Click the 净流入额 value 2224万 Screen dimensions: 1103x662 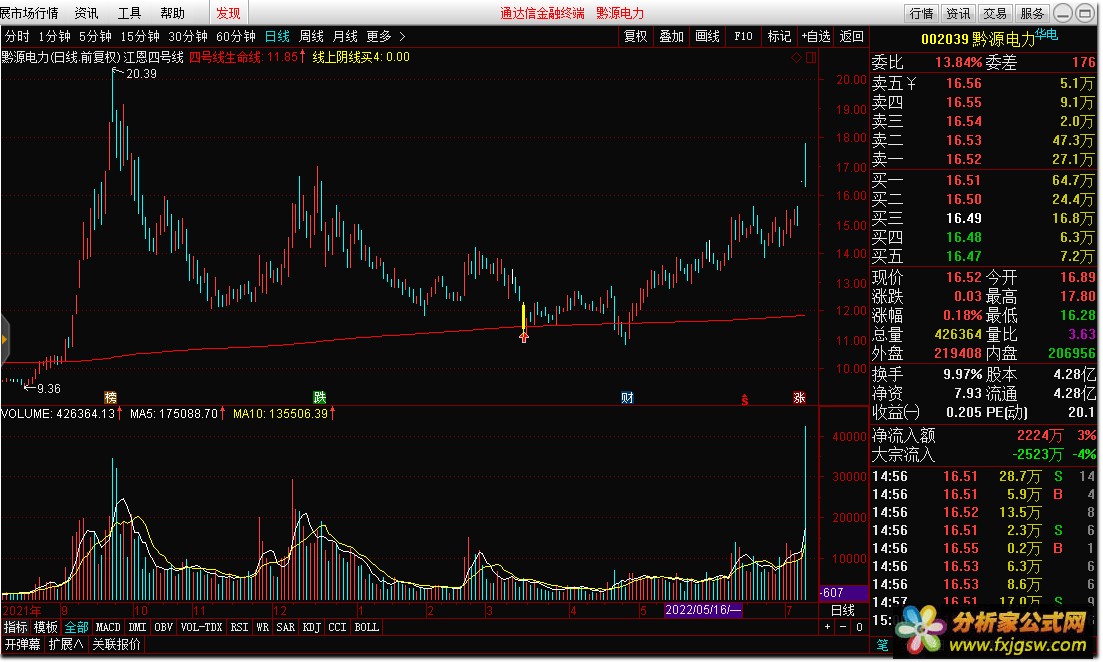coord(1040,435)
